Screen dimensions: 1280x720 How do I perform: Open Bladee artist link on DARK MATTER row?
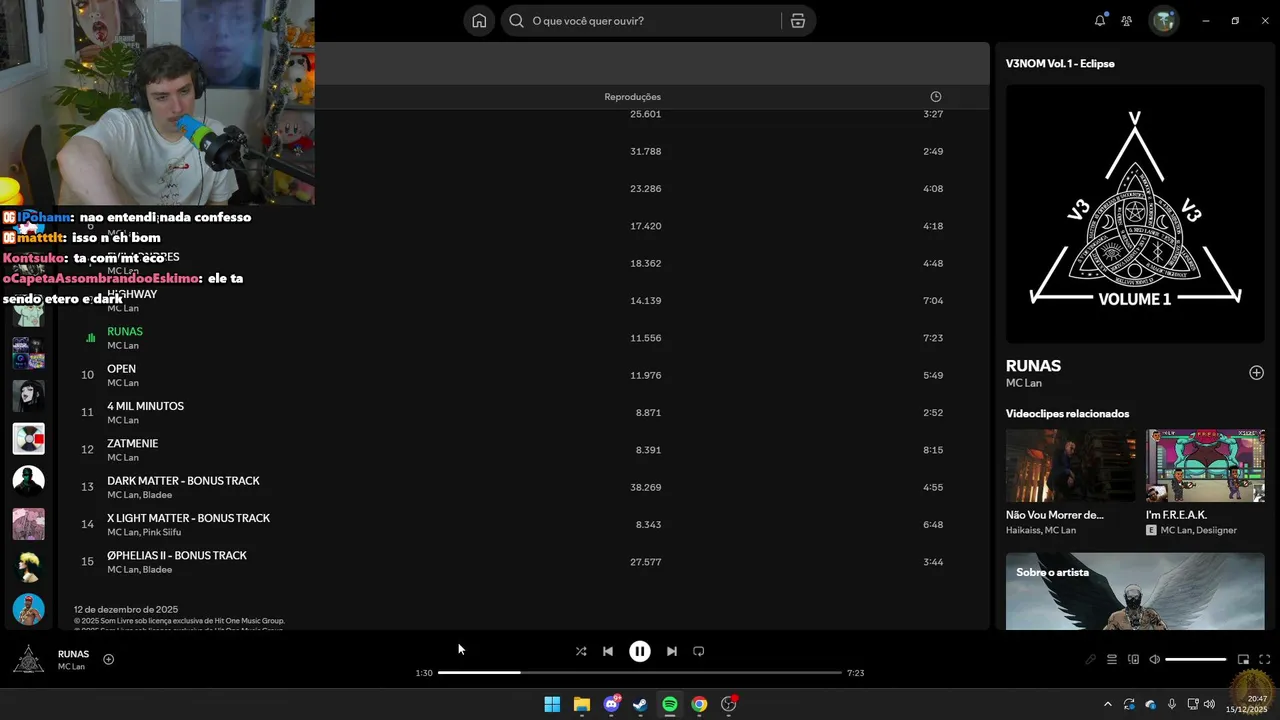pyautogui.click(x=157, y=495)
